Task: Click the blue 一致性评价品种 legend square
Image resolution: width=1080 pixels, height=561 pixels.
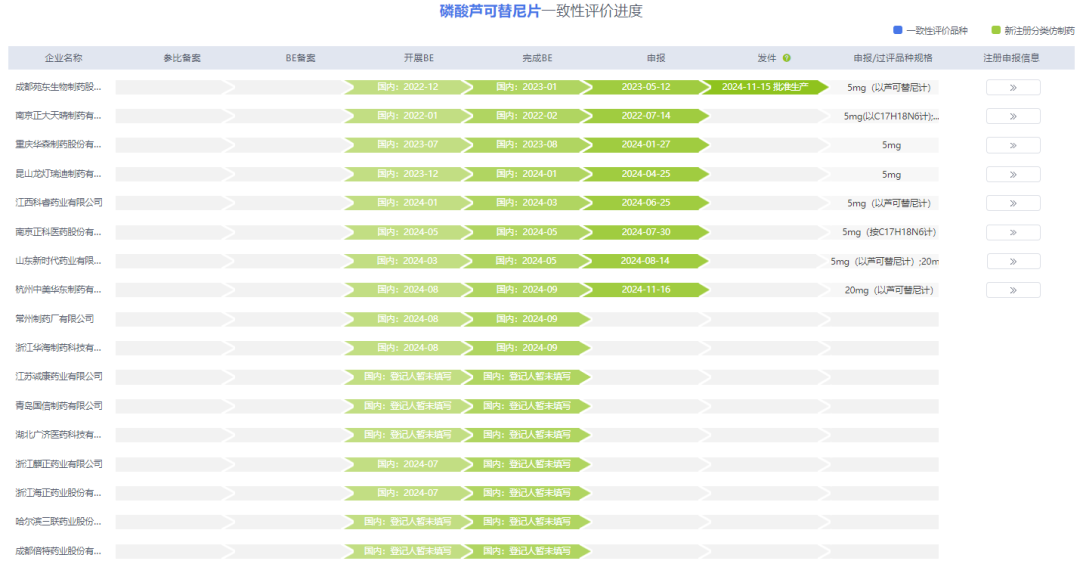Action: [x=897, y=30]
